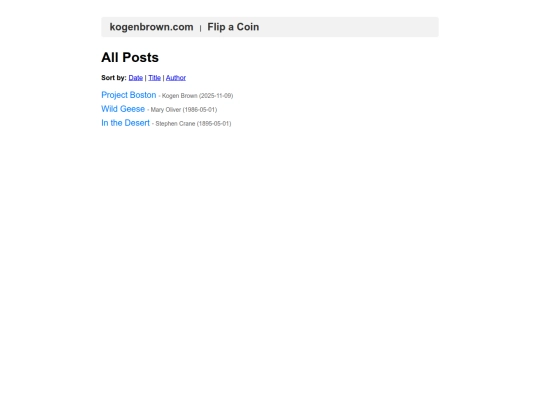The height and width of the screenshot is (405, 540).
Task: Sort the posts by Title
Action: point(154,78)
